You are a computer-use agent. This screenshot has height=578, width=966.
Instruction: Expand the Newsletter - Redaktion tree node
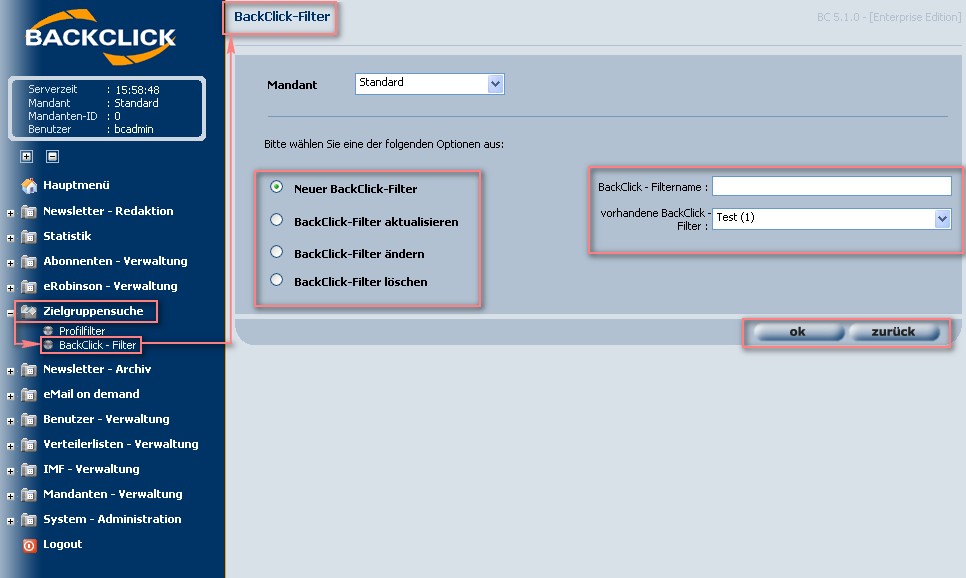10,213
